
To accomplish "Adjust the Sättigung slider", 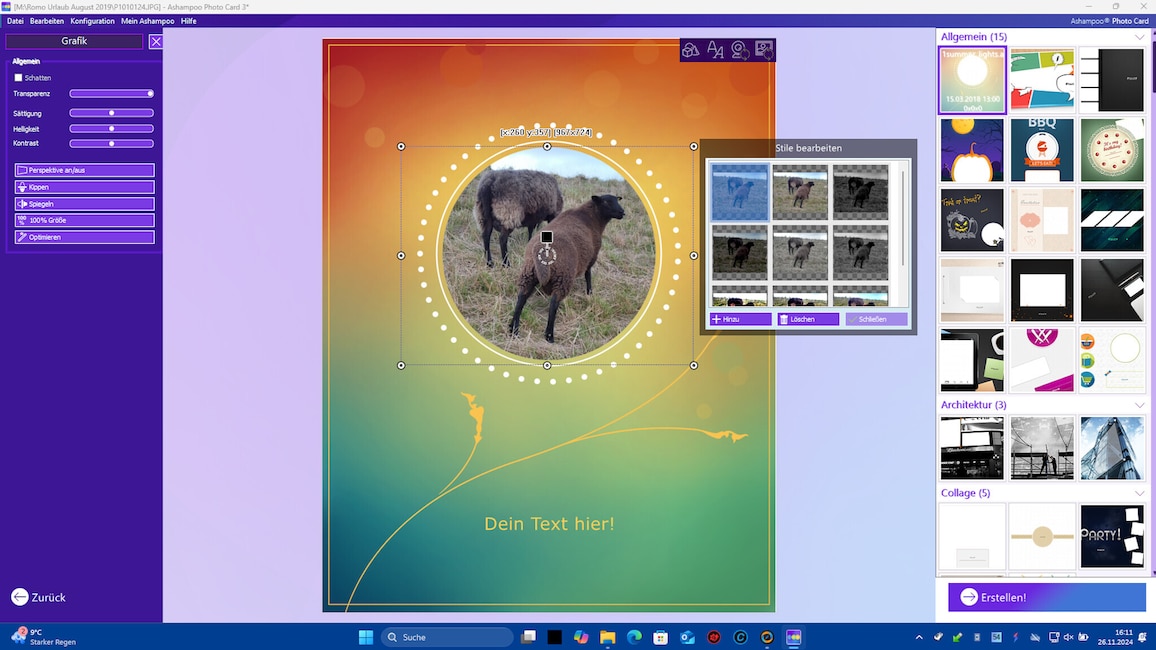I will [x=111, y=113].
